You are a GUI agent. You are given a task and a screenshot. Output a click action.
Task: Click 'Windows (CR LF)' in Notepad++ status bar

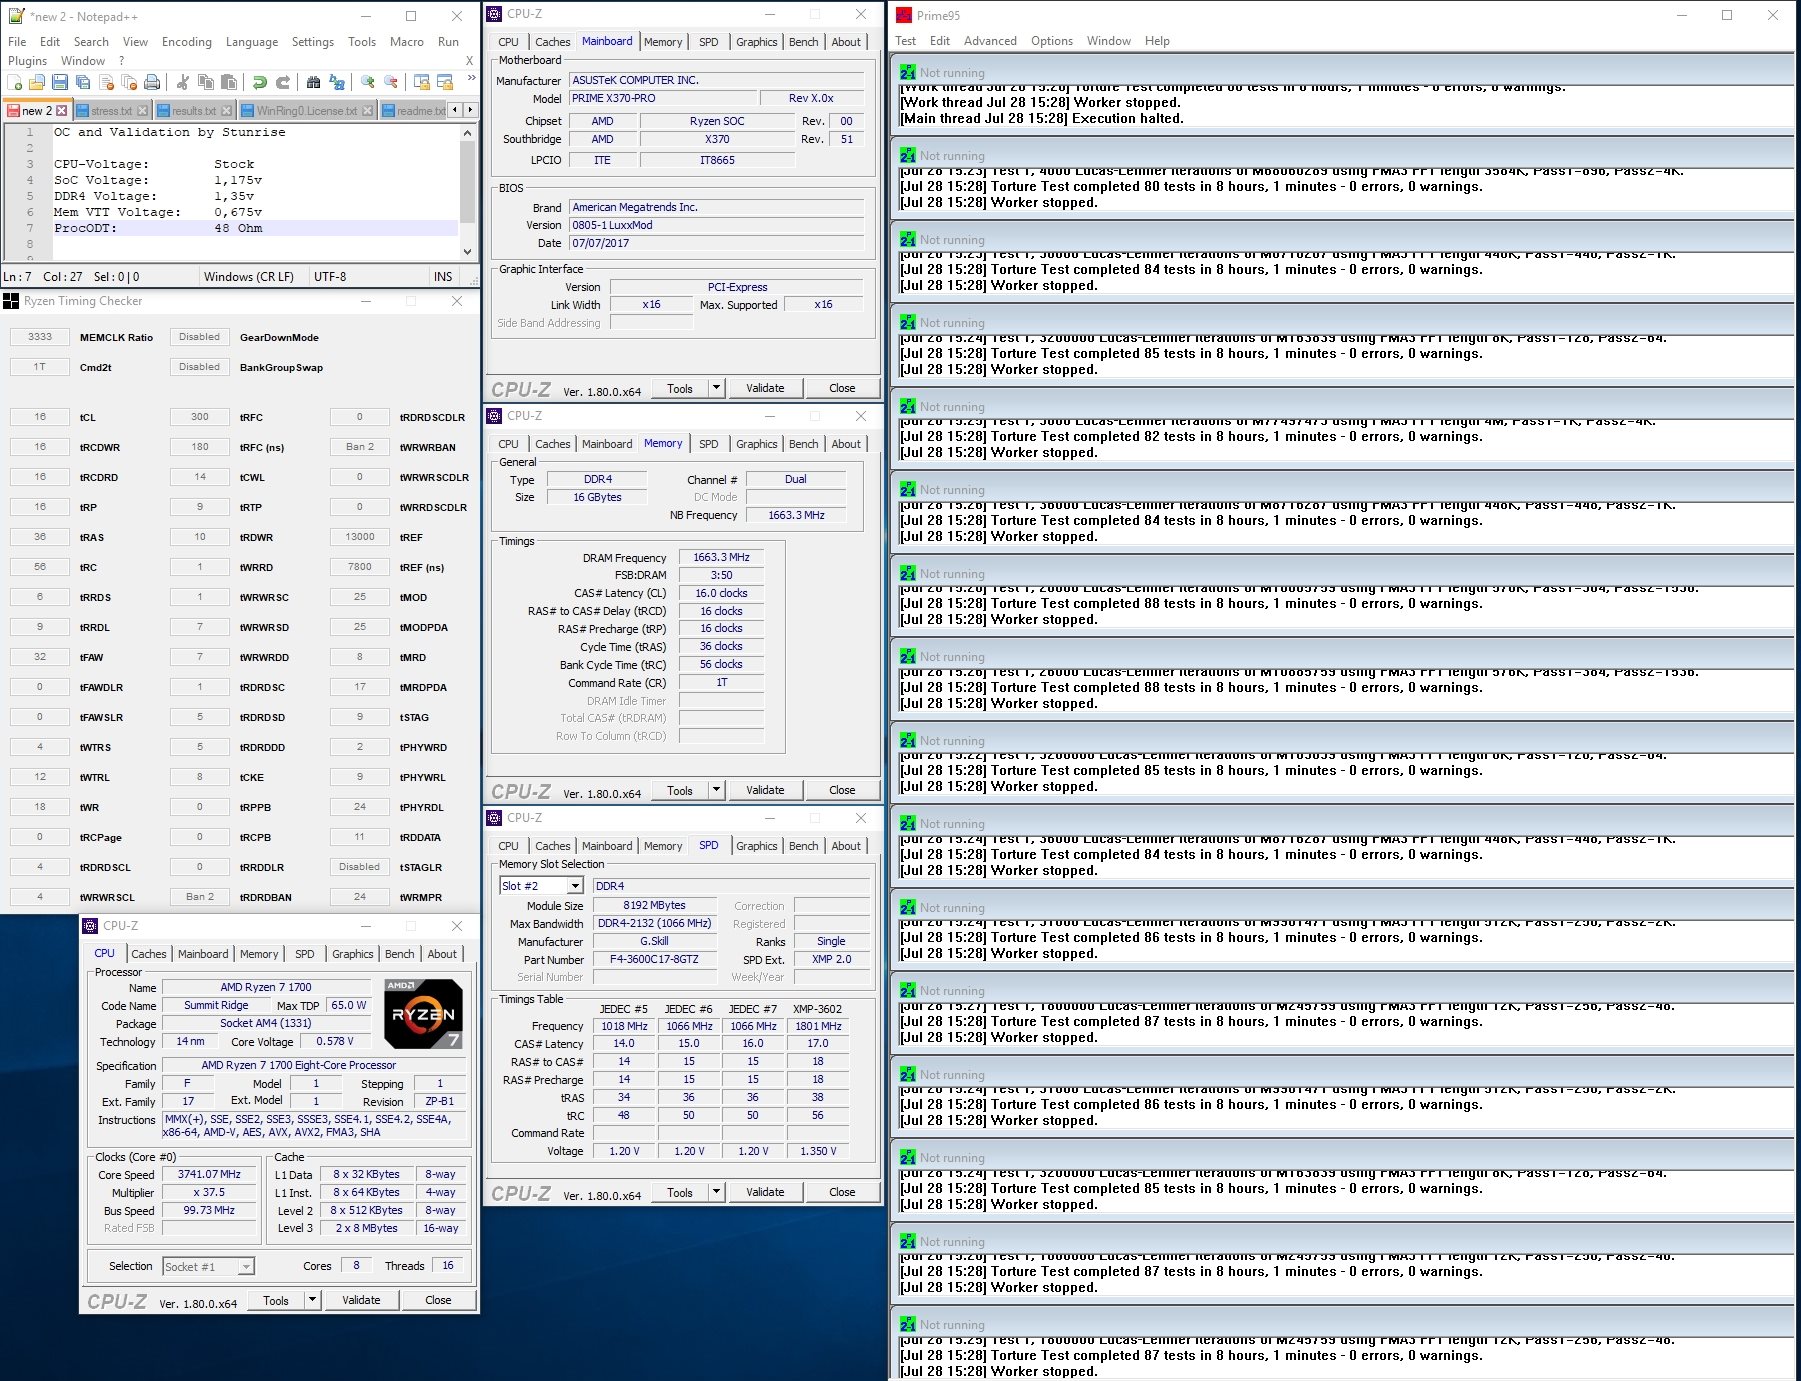(x=249, y=277)
